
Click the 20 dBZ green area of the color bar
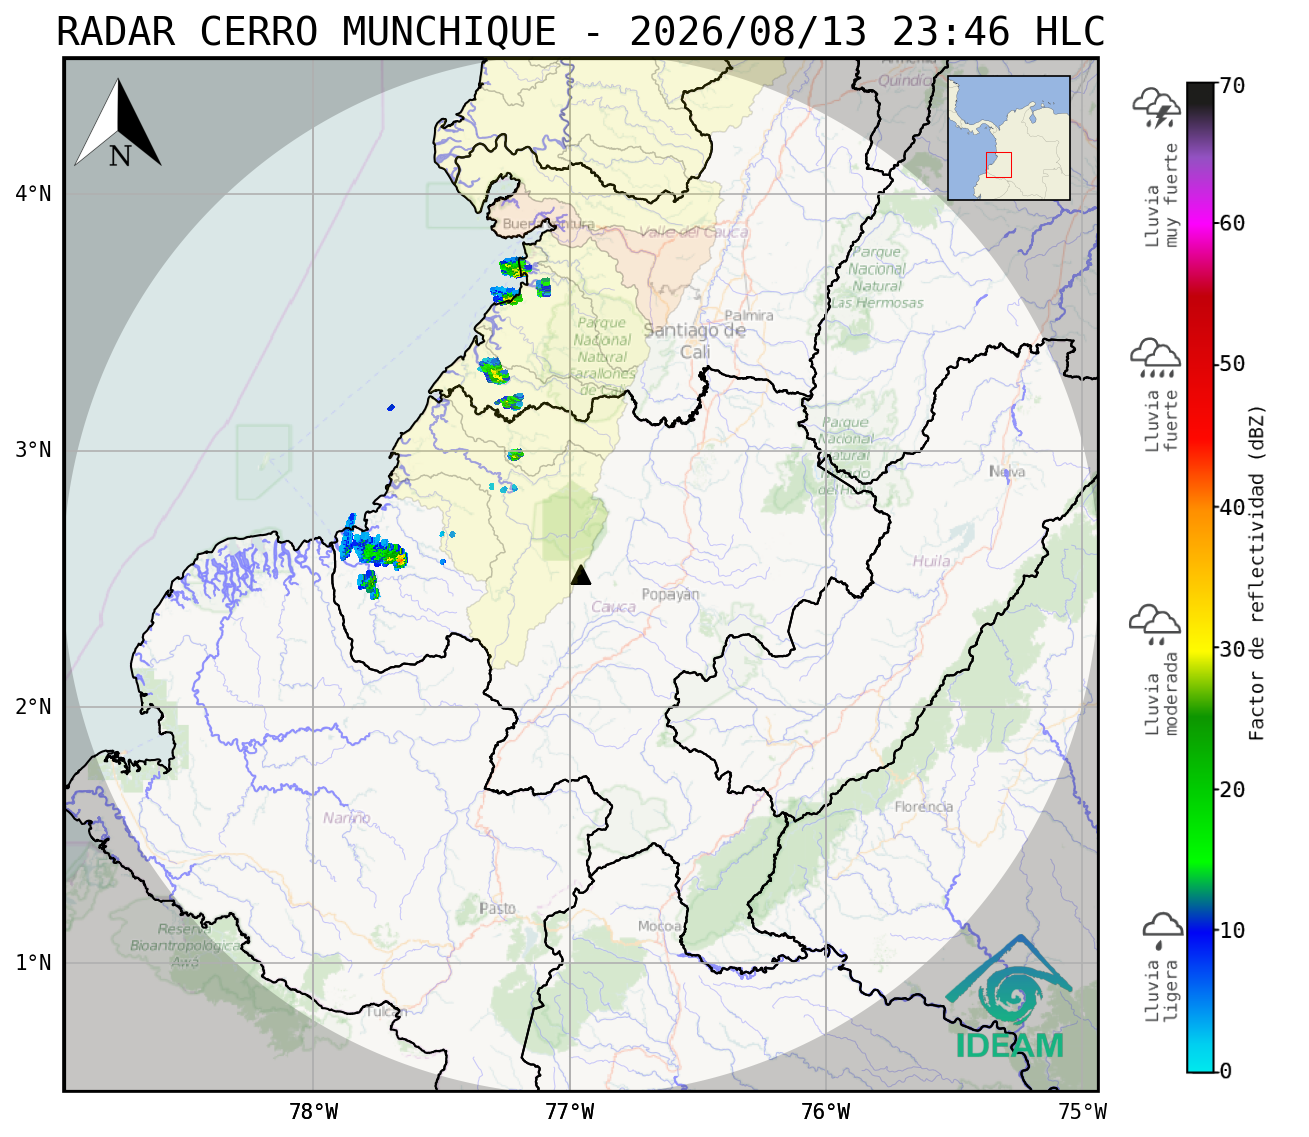[1200, 790]
